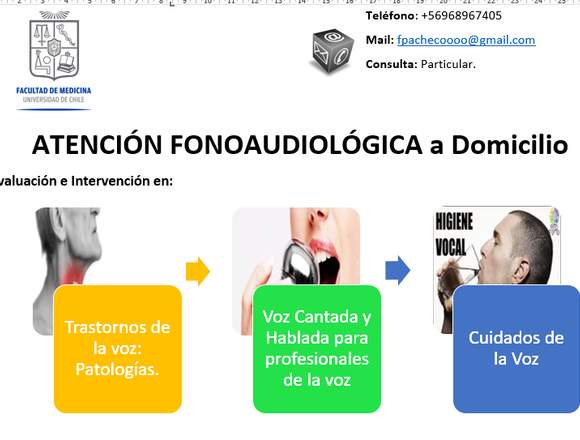Click the Intervención en: subtitle text

[122, 181]
